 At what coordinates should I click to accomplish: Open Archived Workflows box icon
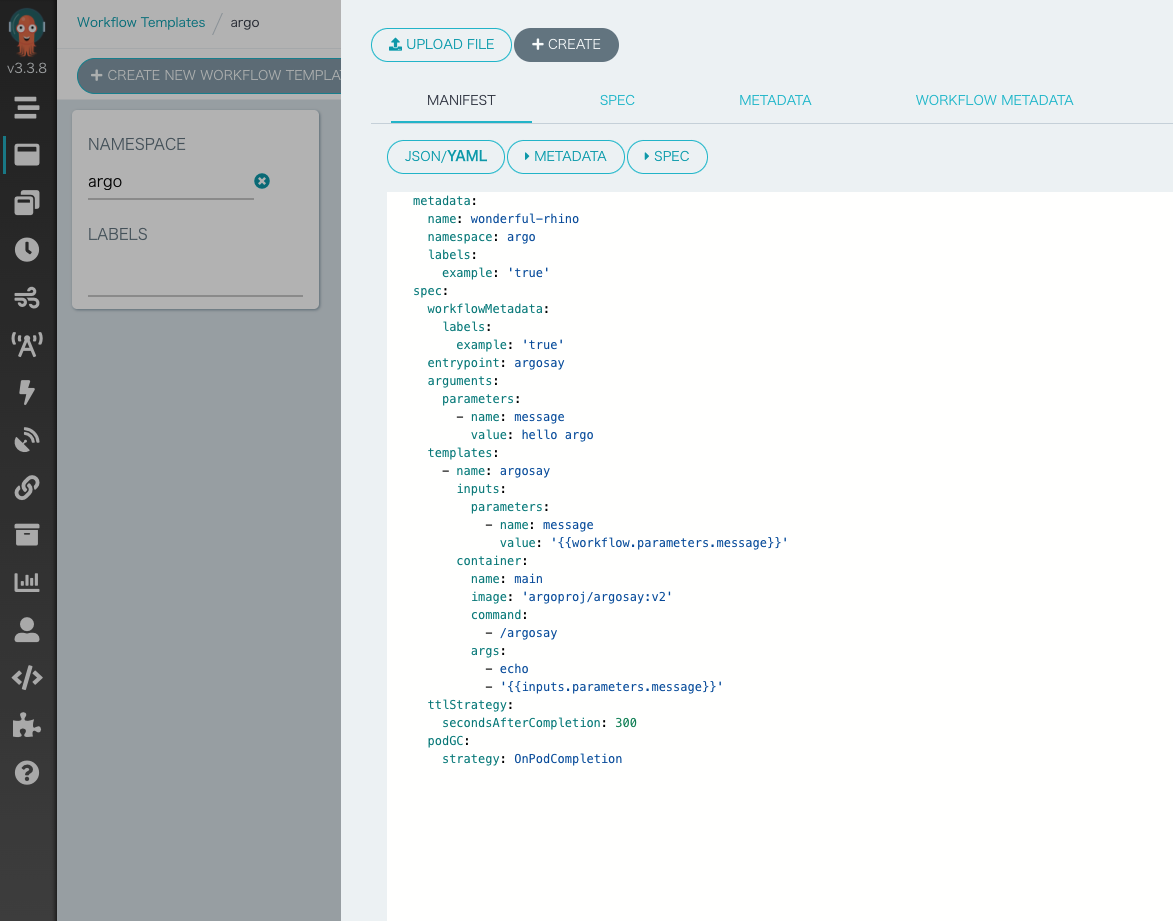click(27, 535)
